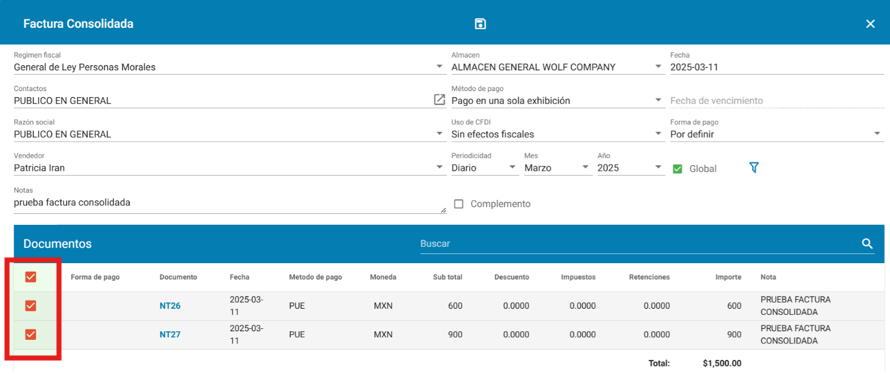
Task: Toggle the select-all documents header checkbox
Action: tap(31, 277)
